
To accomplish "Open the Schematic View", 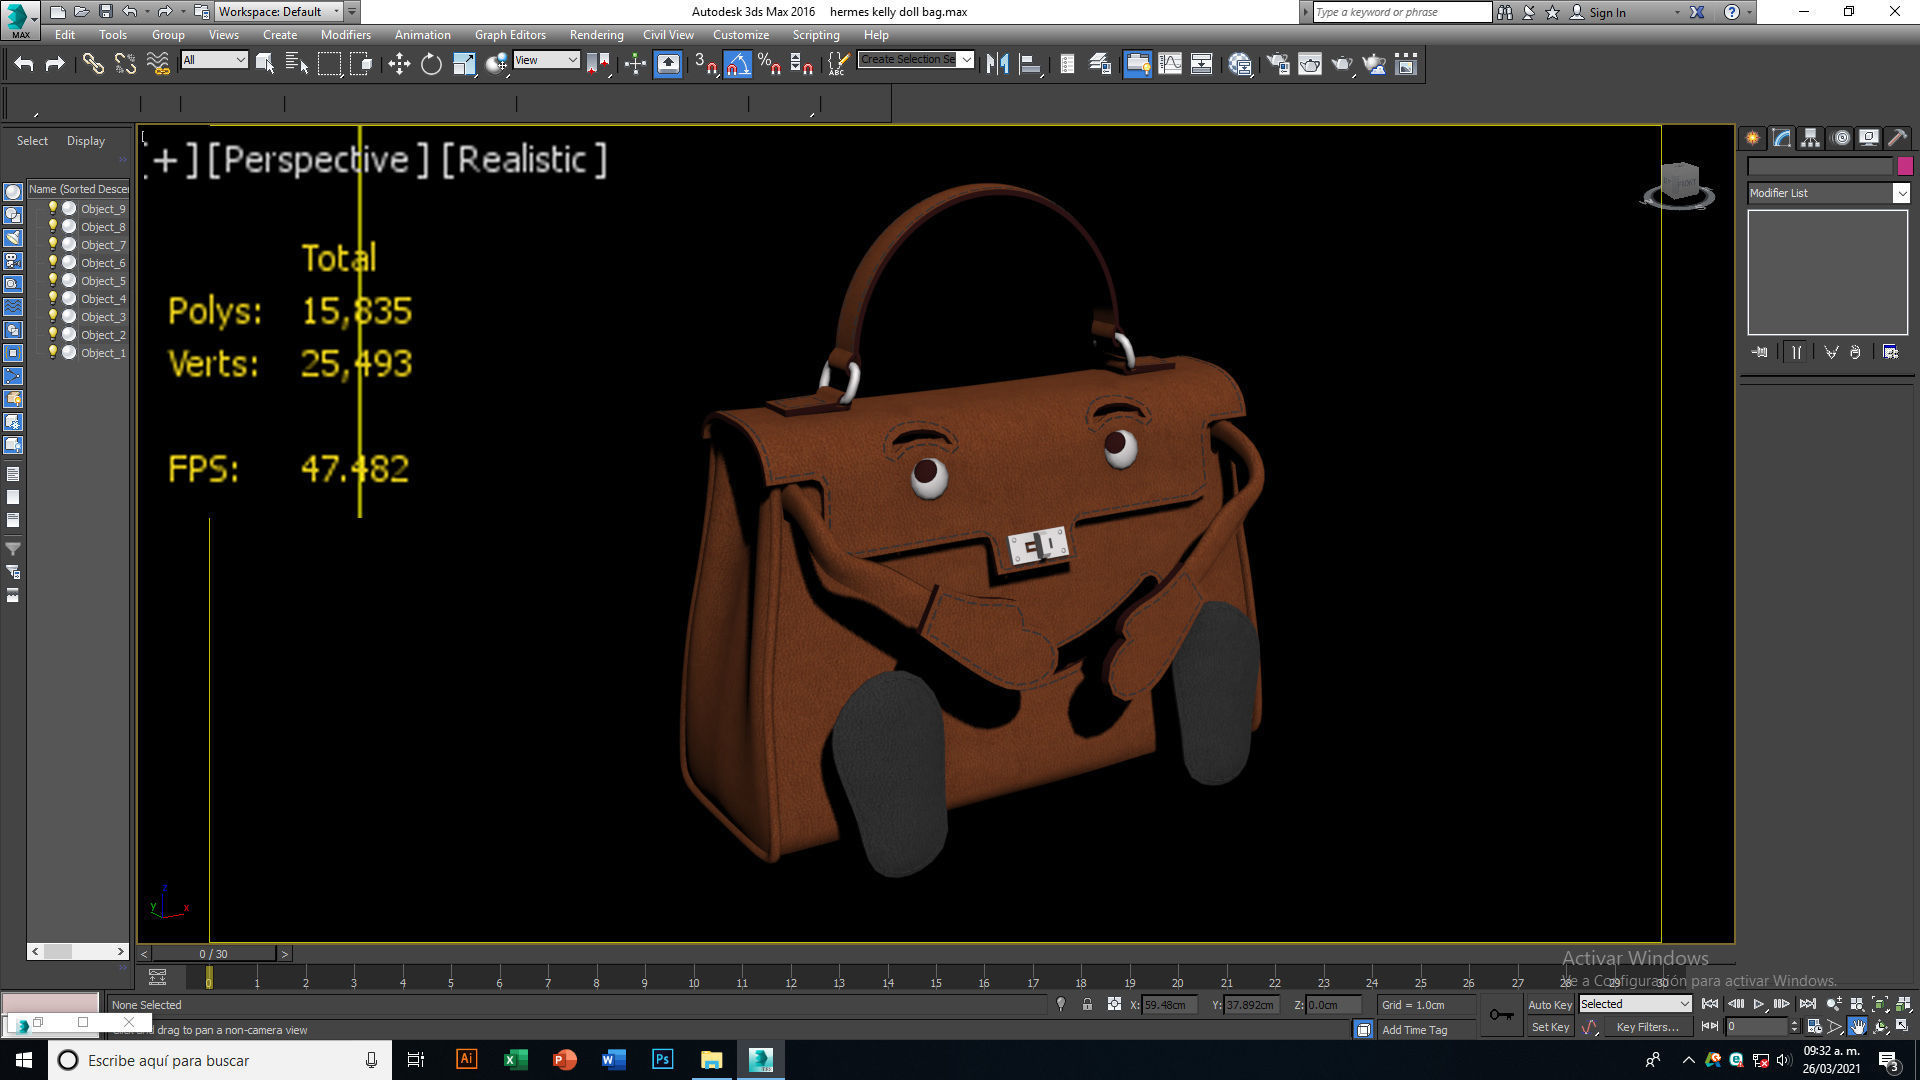I will (x=1202, y=64).
